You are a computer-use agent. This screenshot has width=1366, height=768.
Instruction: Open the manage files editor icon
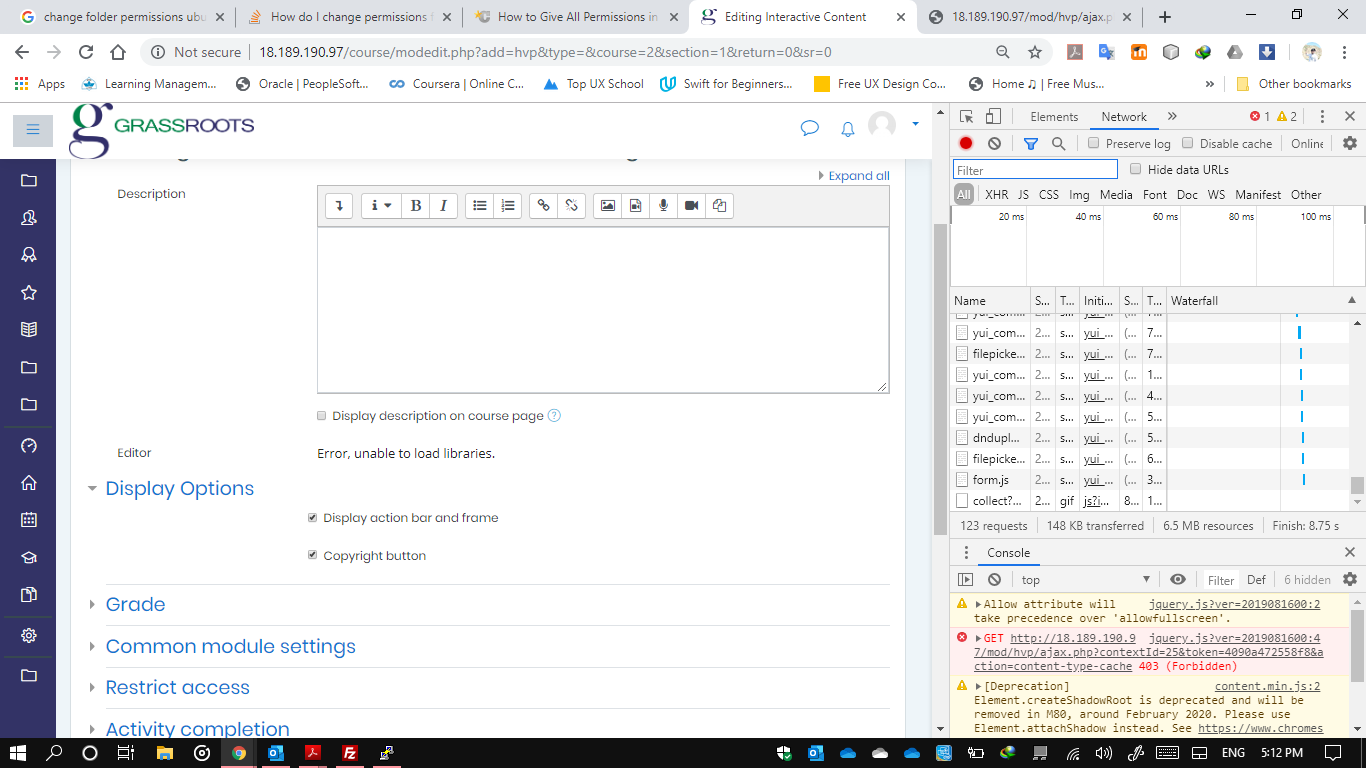(719, 205)
